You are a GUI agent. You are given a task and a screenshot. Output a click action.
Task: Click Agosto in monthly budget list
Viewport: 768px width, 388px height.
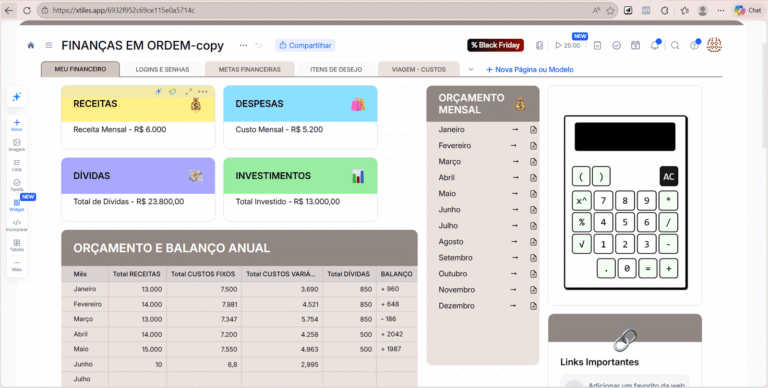(451, 242)
